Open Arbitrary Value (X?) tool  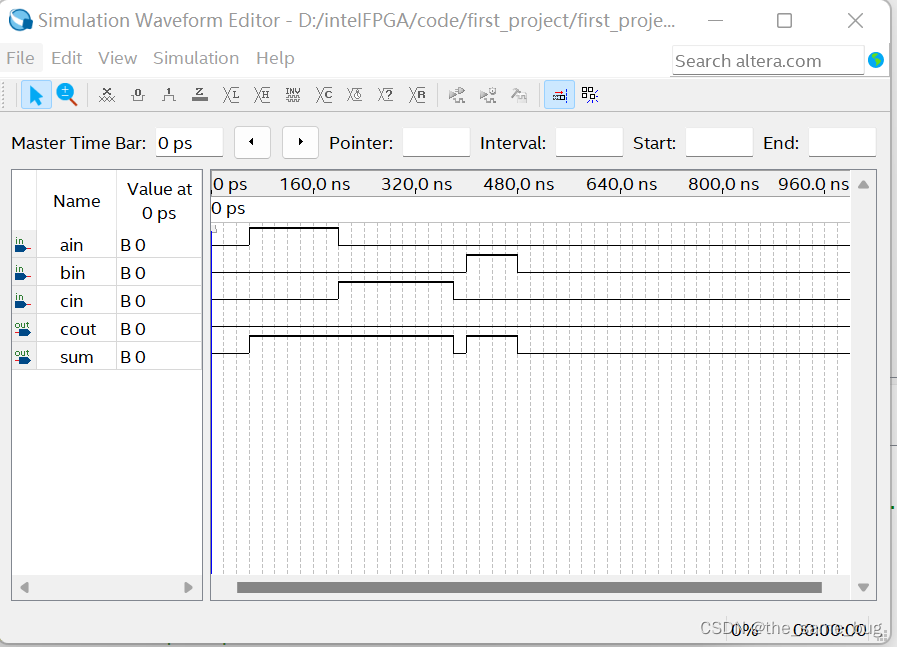(386, 95)
